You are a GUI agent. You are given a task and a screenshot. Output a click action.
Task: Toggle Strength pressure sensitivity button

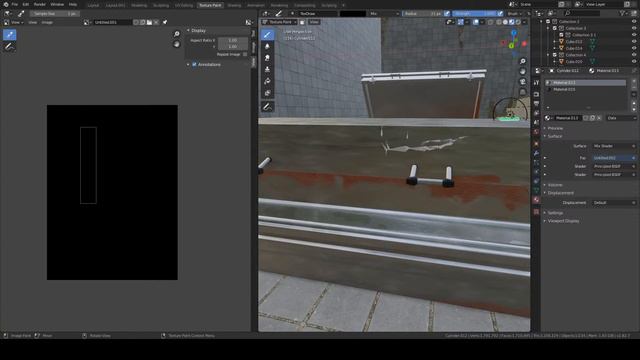(500, 13)
